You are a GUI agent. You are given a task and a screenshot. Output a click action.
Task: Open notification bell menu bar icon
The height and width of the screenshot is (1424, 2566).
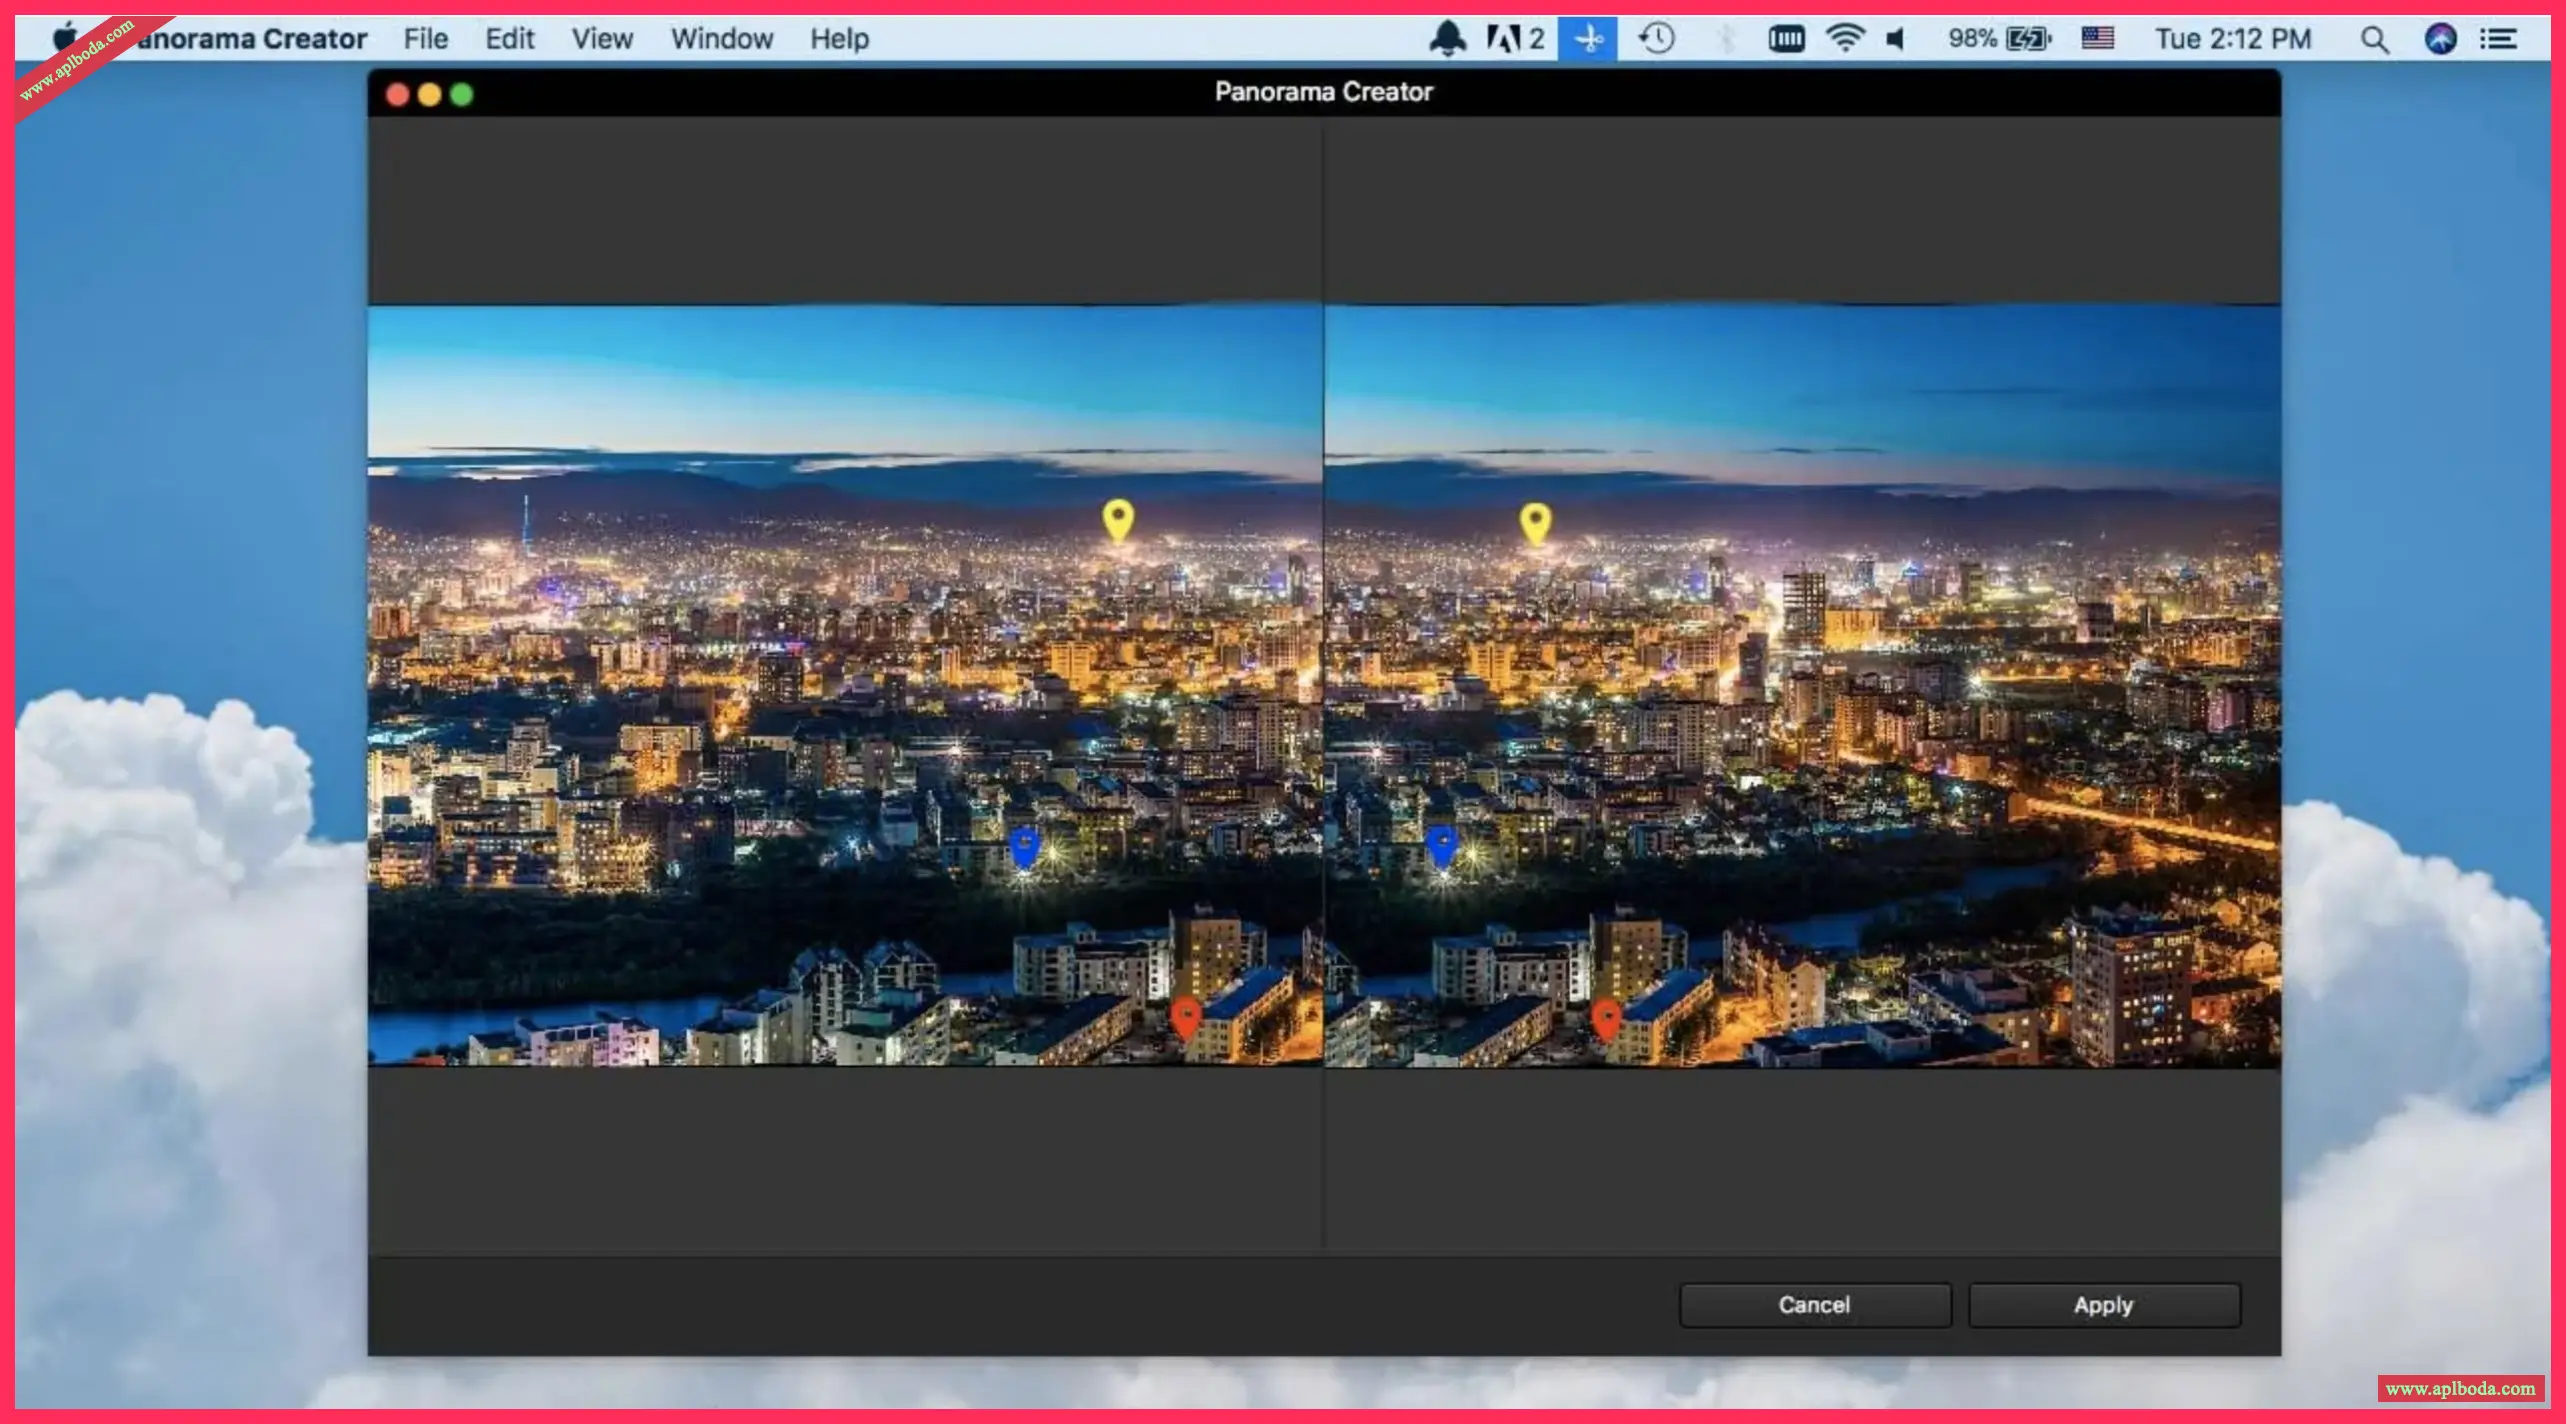(x=1447, y=39)
